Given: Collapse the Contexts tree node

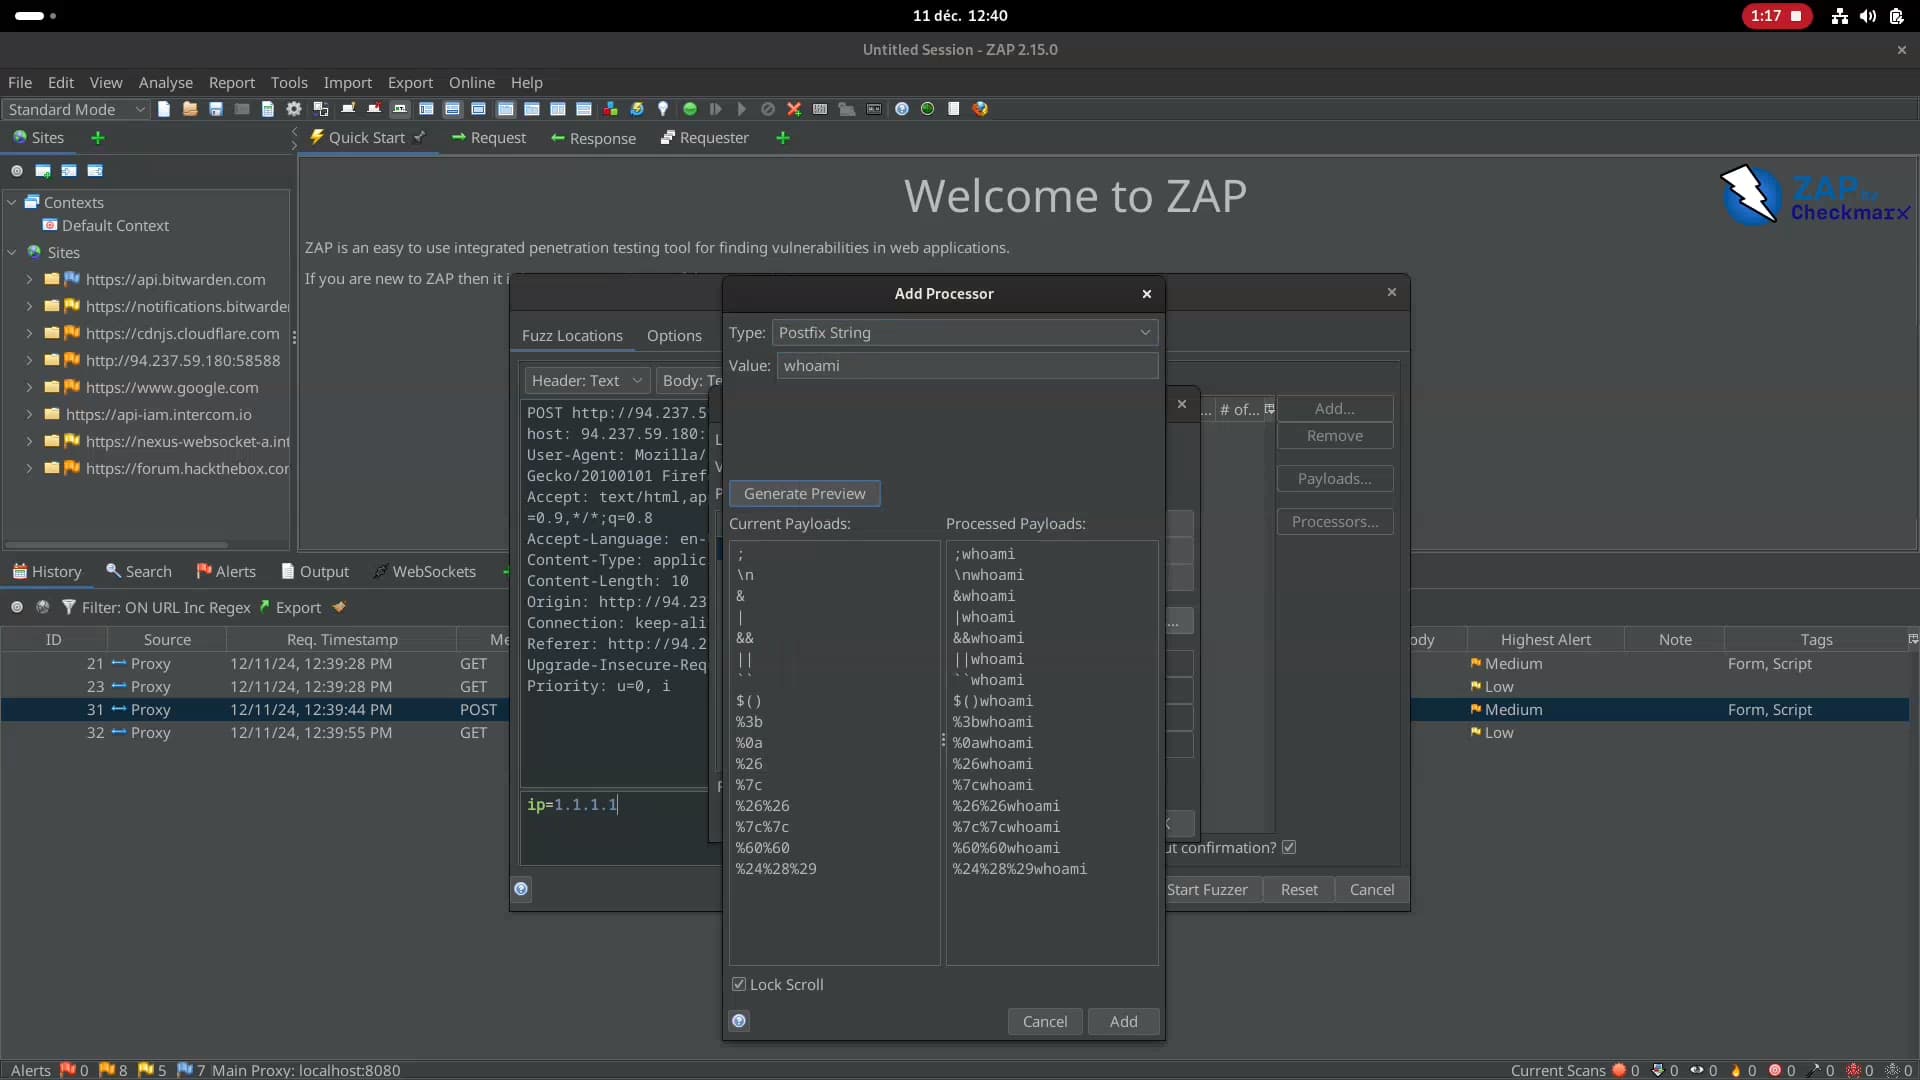Looking at the screenshot, I should 12,202.
